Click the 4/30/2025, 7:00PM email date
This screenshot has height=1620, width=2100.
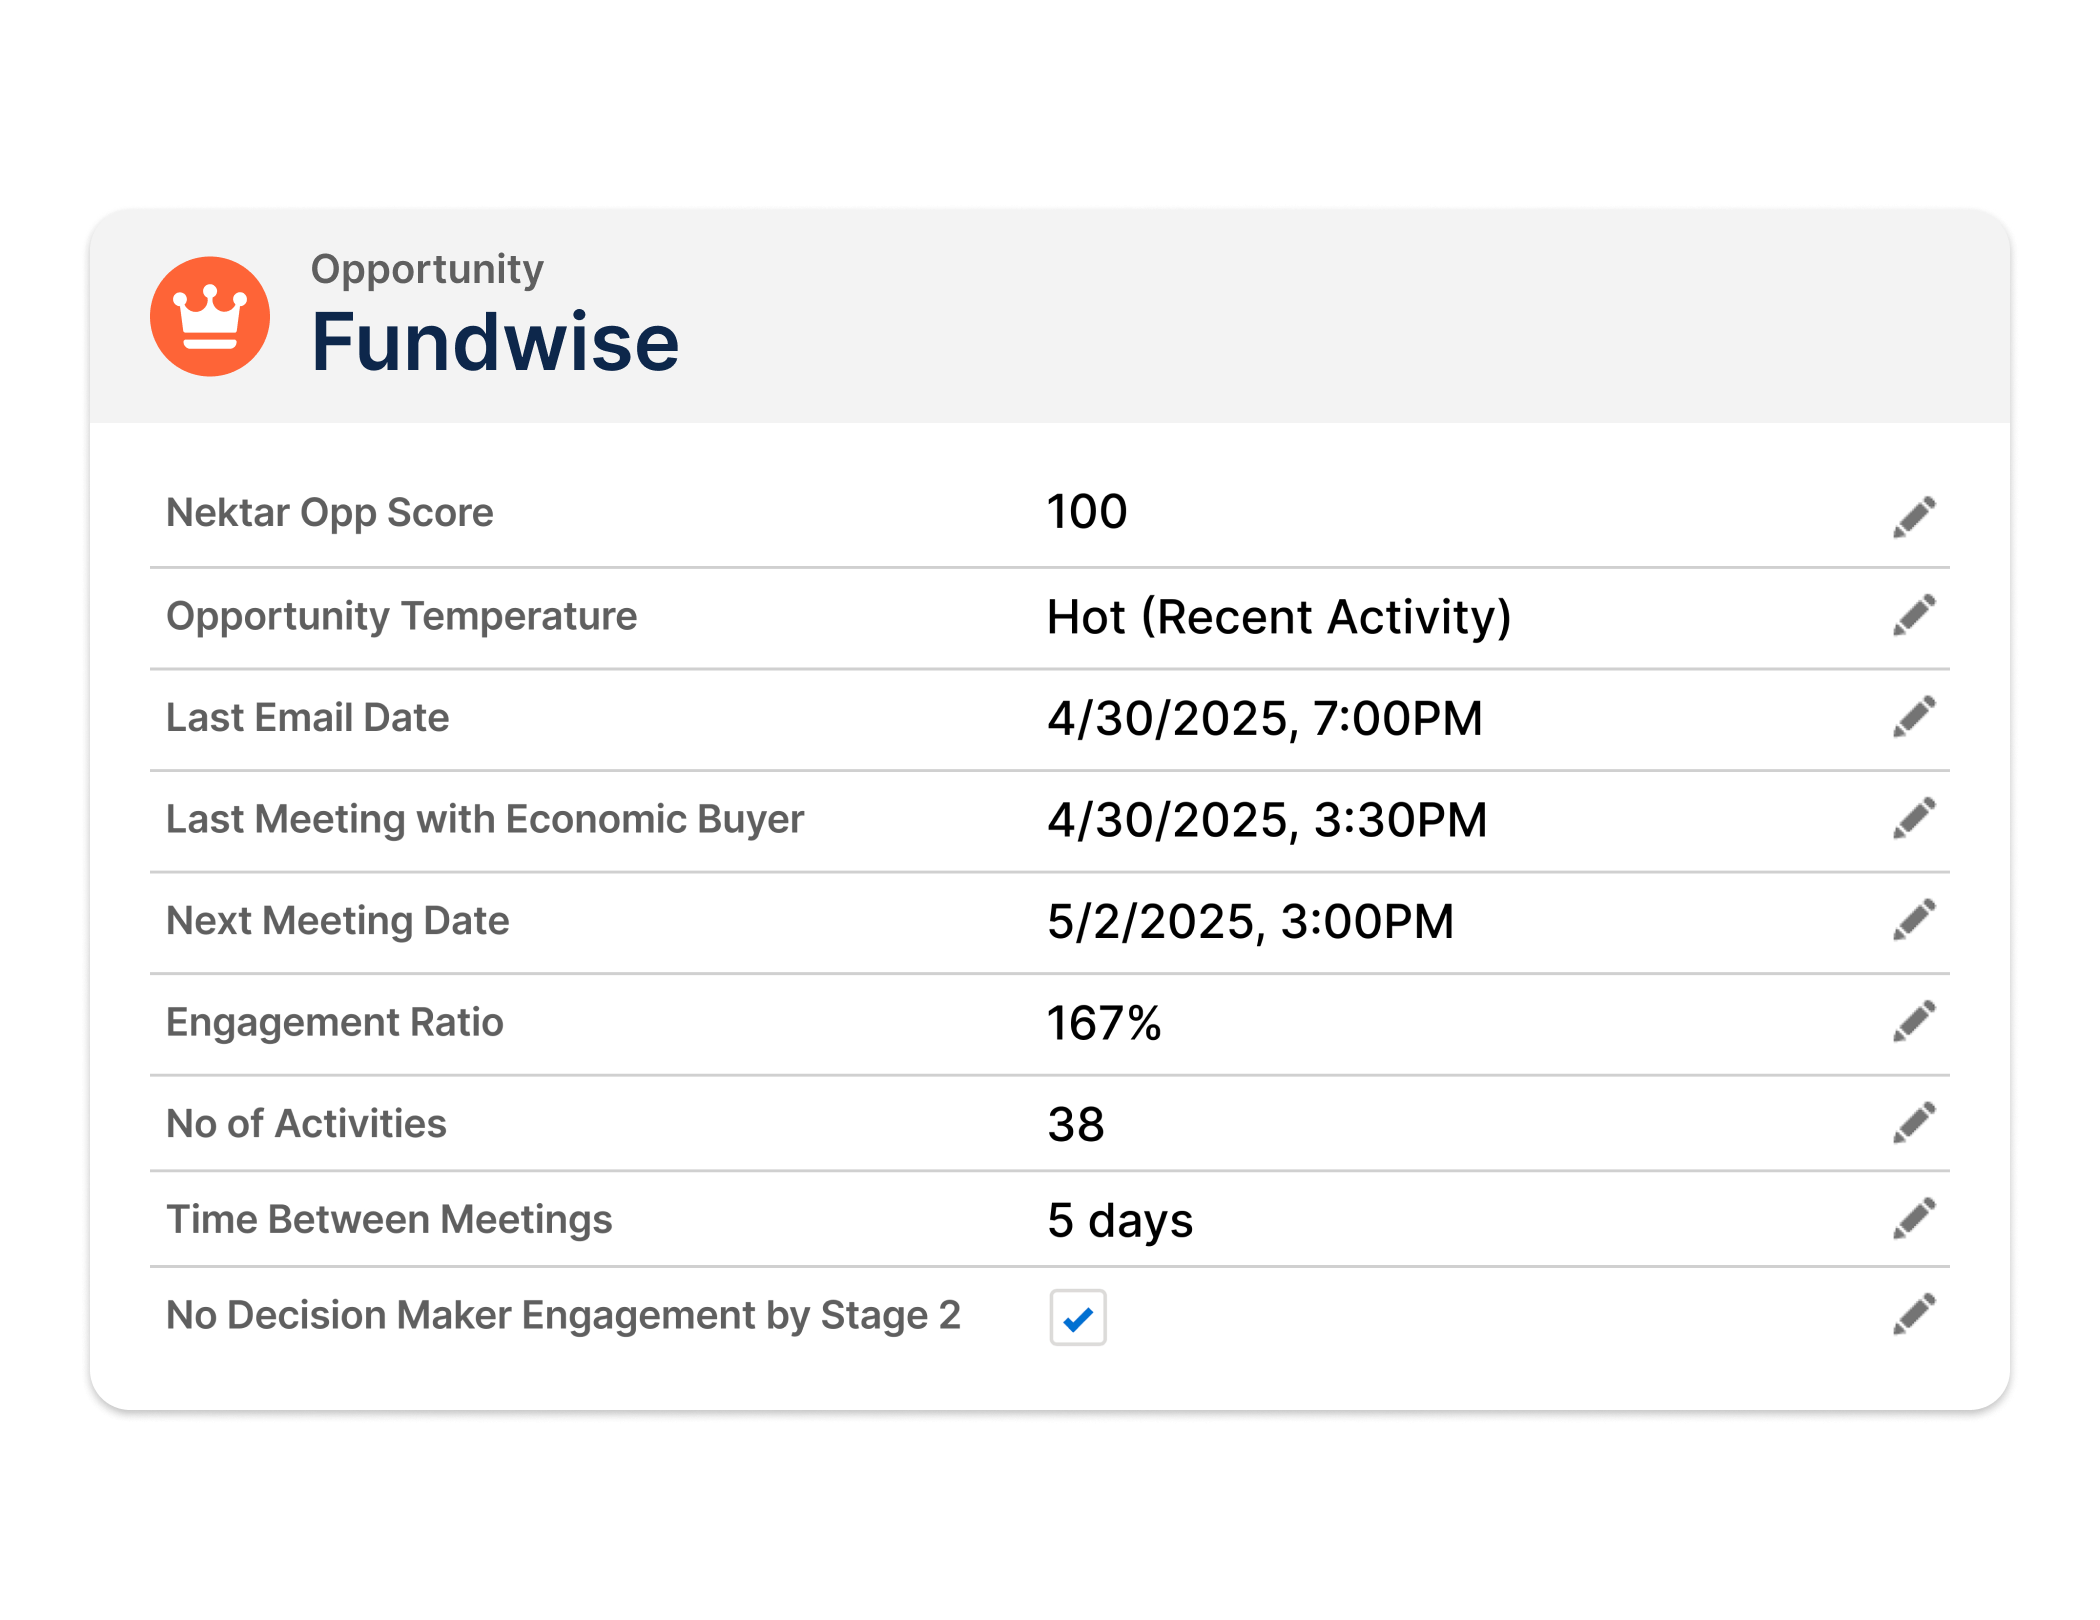(1264, 719)
